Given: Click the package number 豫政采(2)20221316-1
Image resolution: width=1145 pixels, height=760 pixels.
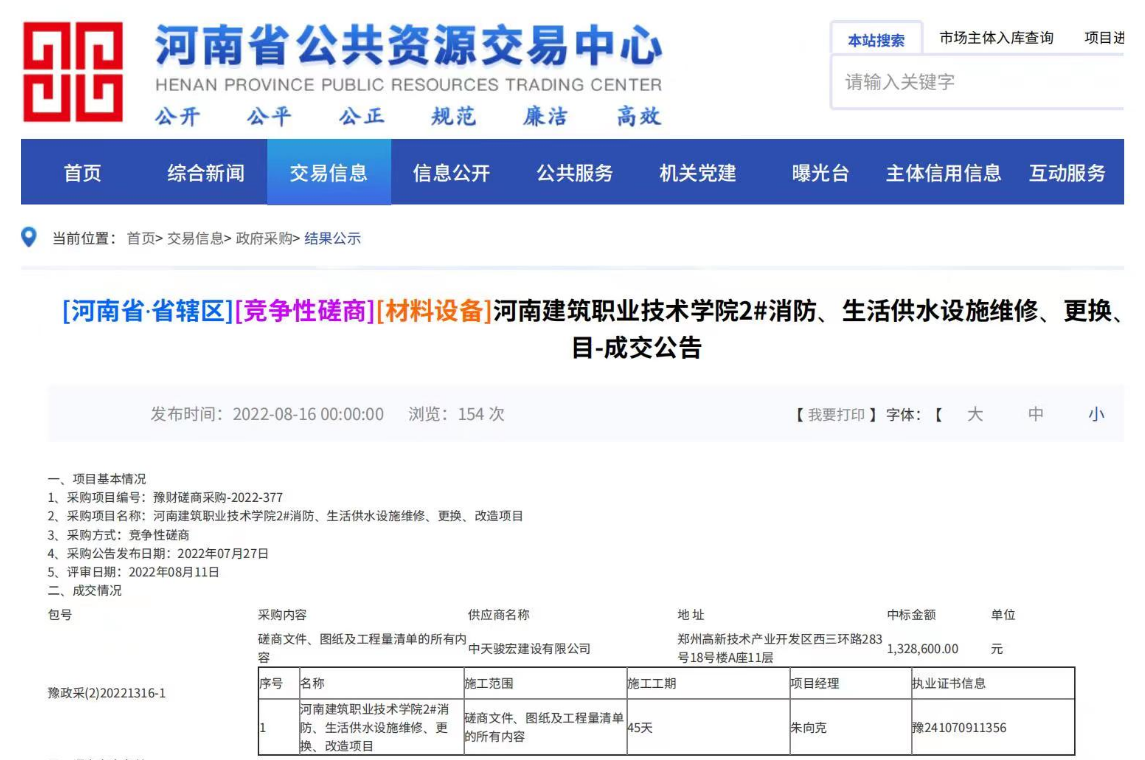Looking at the screenshot, I should [x=107, y=693].
